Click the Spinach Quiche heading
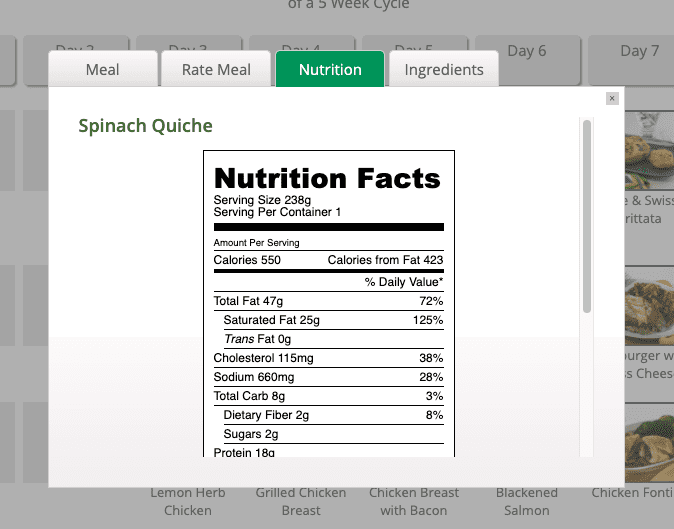The image size is (674, 529). [x=145, y=126]
